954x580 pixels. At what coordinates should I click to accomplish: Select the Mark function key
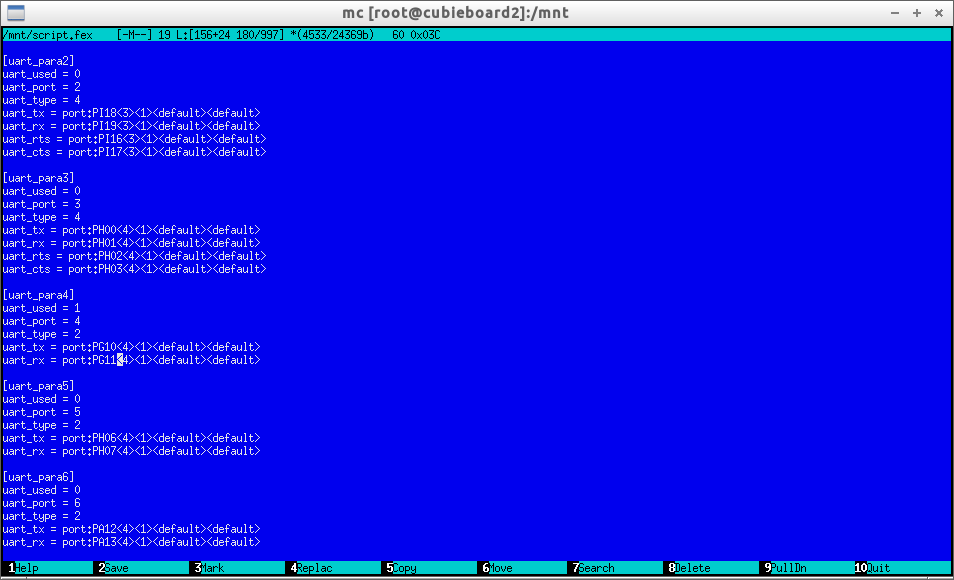(213, 568)
